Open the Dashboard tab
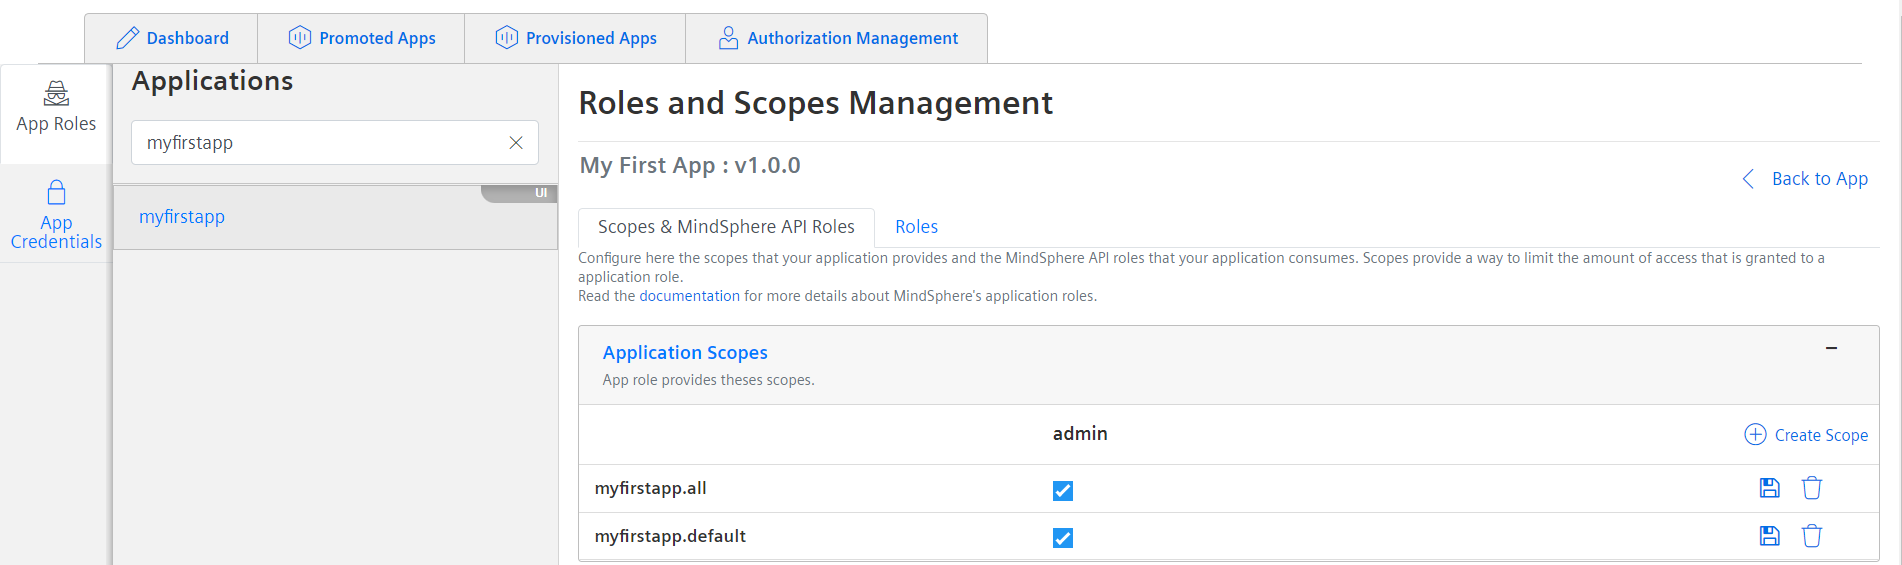Viewport: 1902px width, 565px height. (x=172, y=38)
